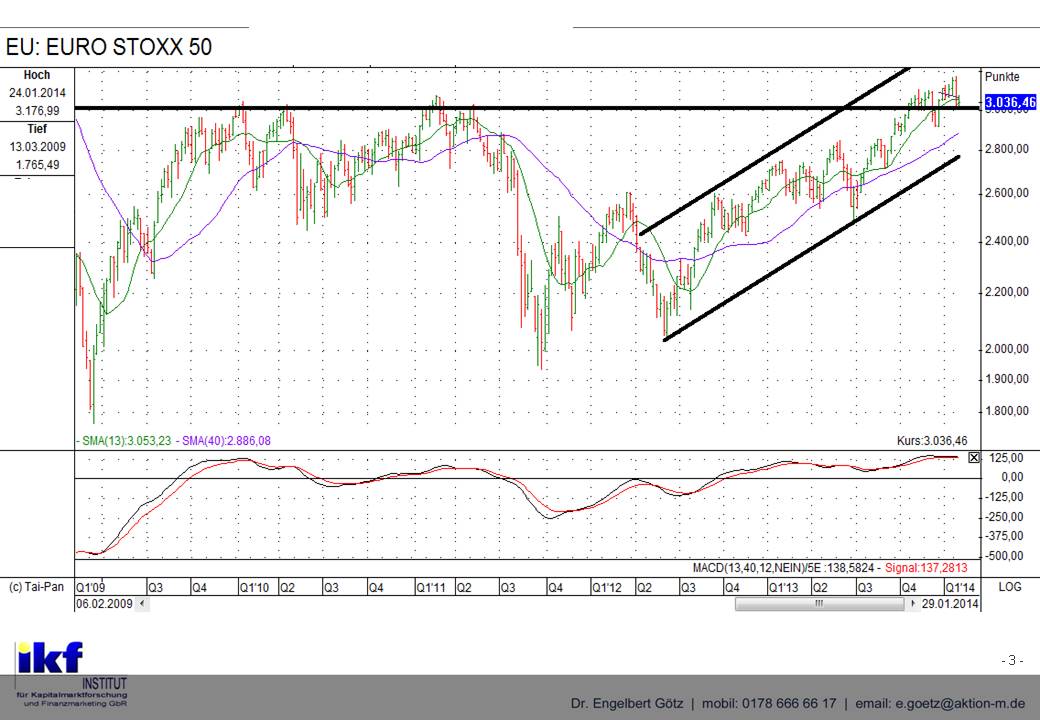Click the 1.900,00 price axis label
The height and width of the screenshot is (720, 1040).
pyautogui.click(x=1008, y=379)
